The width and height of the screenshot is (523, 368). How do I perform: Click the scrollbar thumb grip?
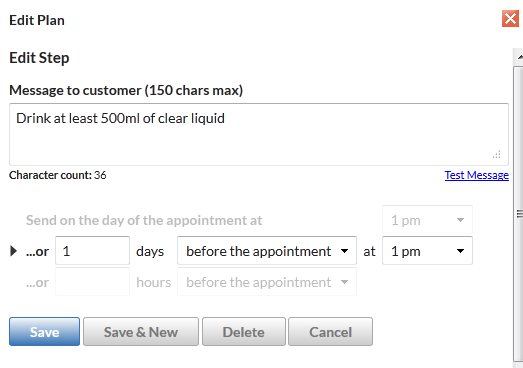click(x=519, y=214)
